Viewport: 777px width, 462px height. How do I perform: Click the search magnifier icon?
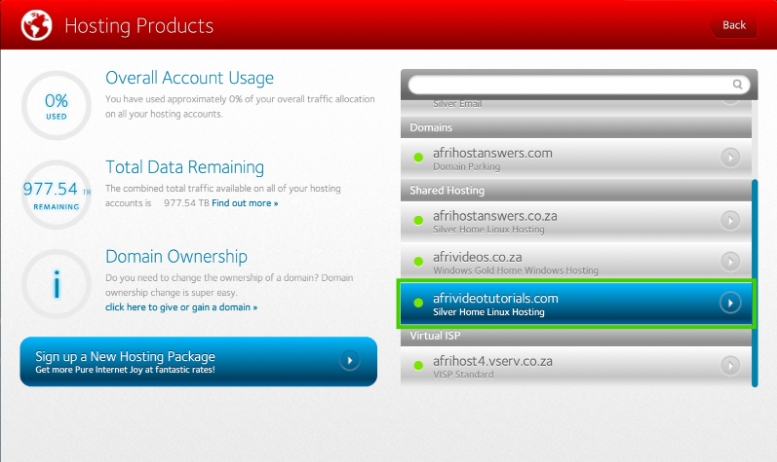click(x=739, y=85)
